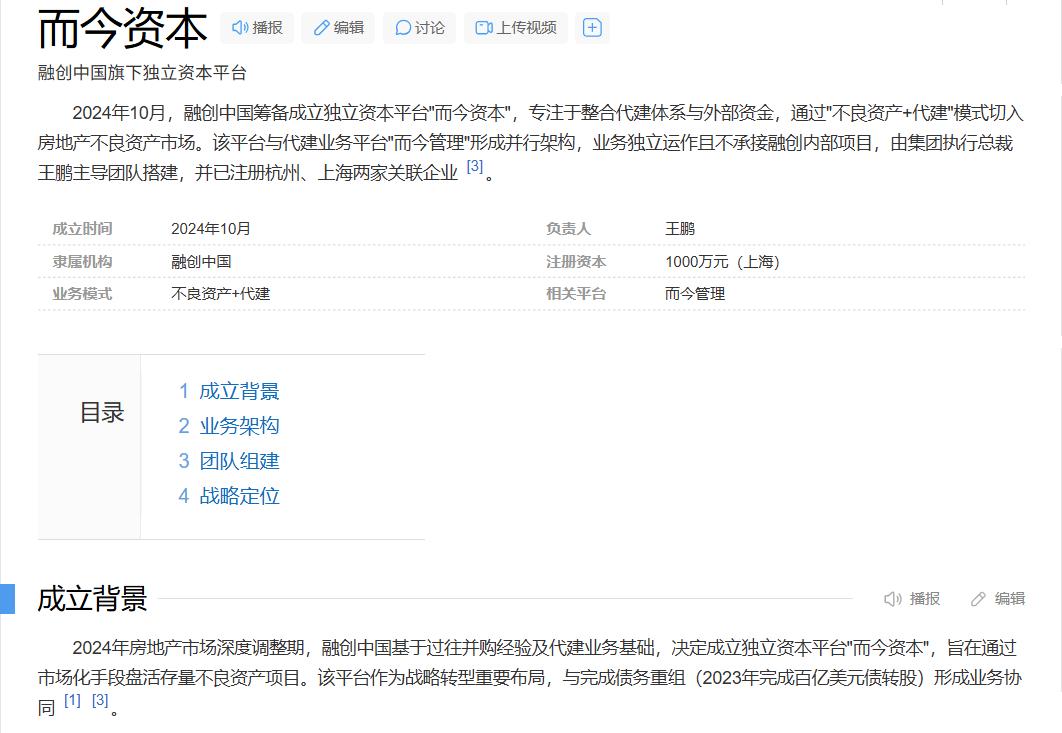Click the label 业务模式
The height and width of the screenshot is (733, 1062).
coord(82,294)
